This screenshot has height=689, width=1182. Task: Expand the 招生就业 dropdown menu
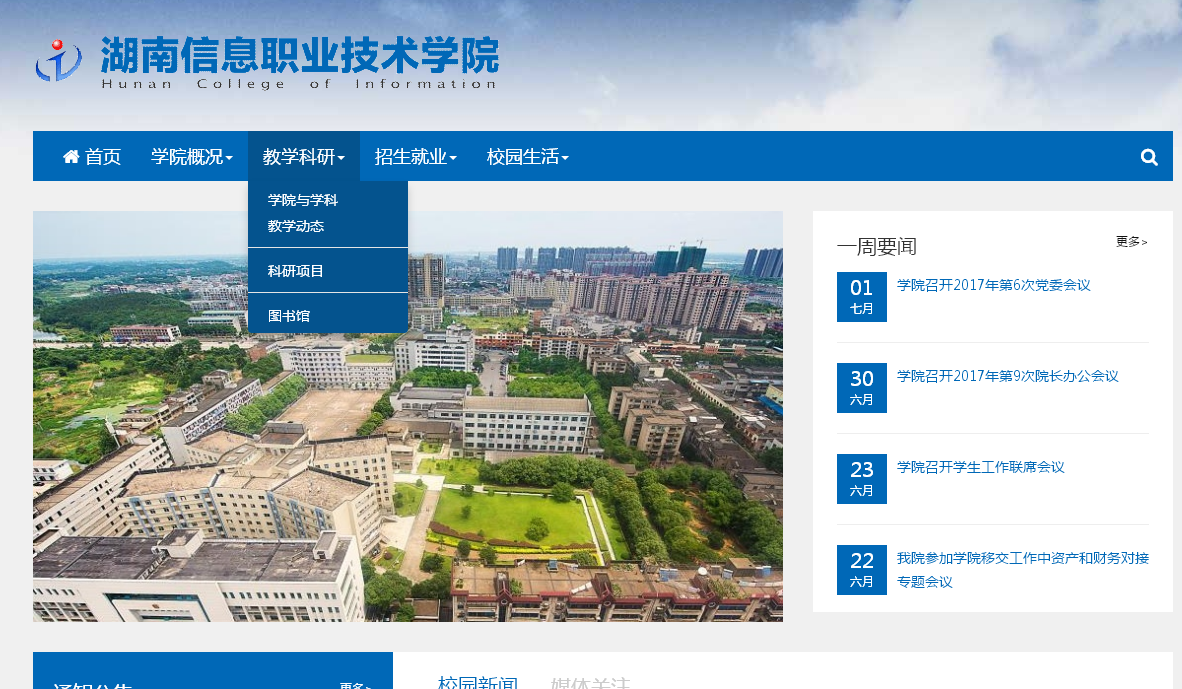tap(415, 157)
